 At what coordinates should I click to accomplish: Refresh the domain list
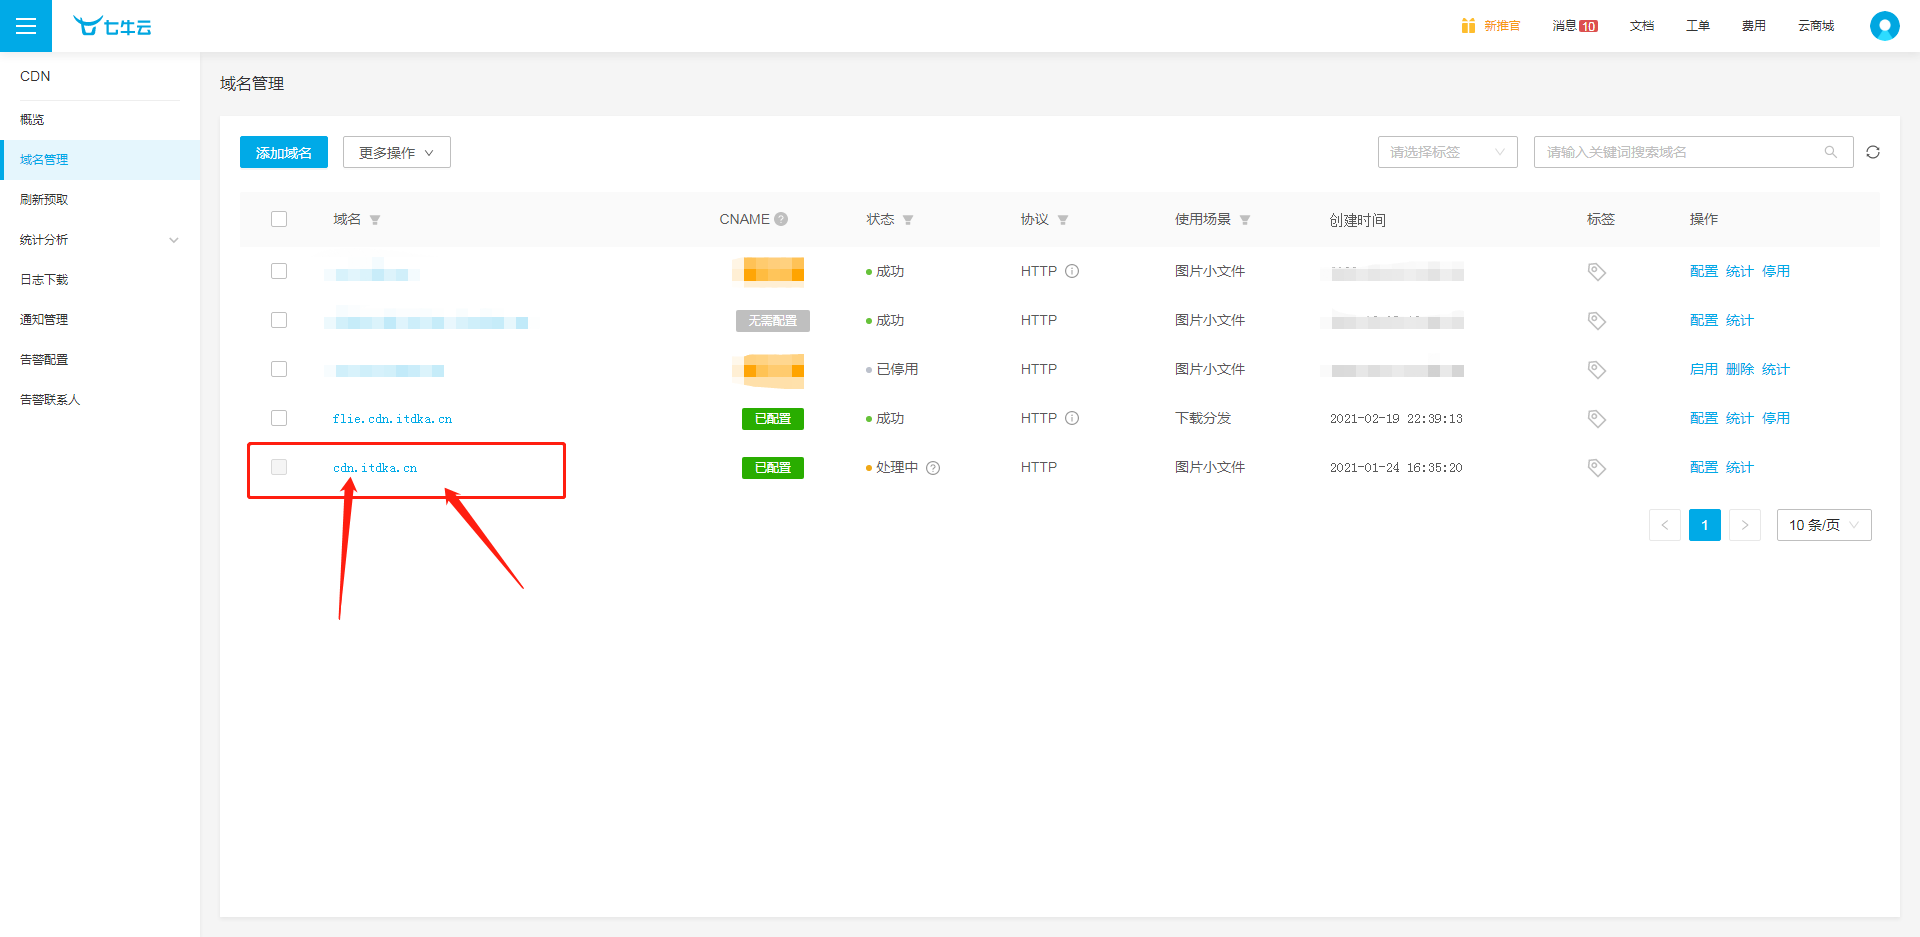click(1873, 152)
